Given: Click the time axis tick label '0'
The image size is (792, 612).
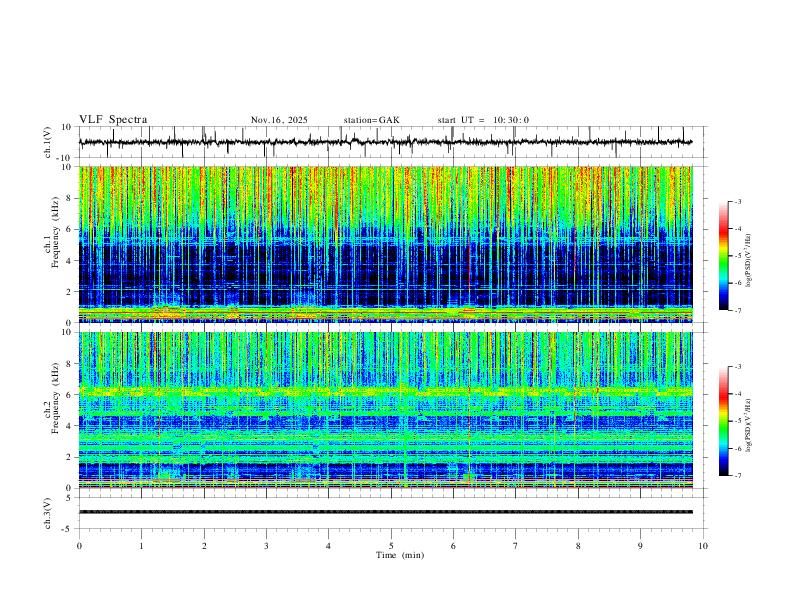Looking at the screenshot, I should point(79,546).
